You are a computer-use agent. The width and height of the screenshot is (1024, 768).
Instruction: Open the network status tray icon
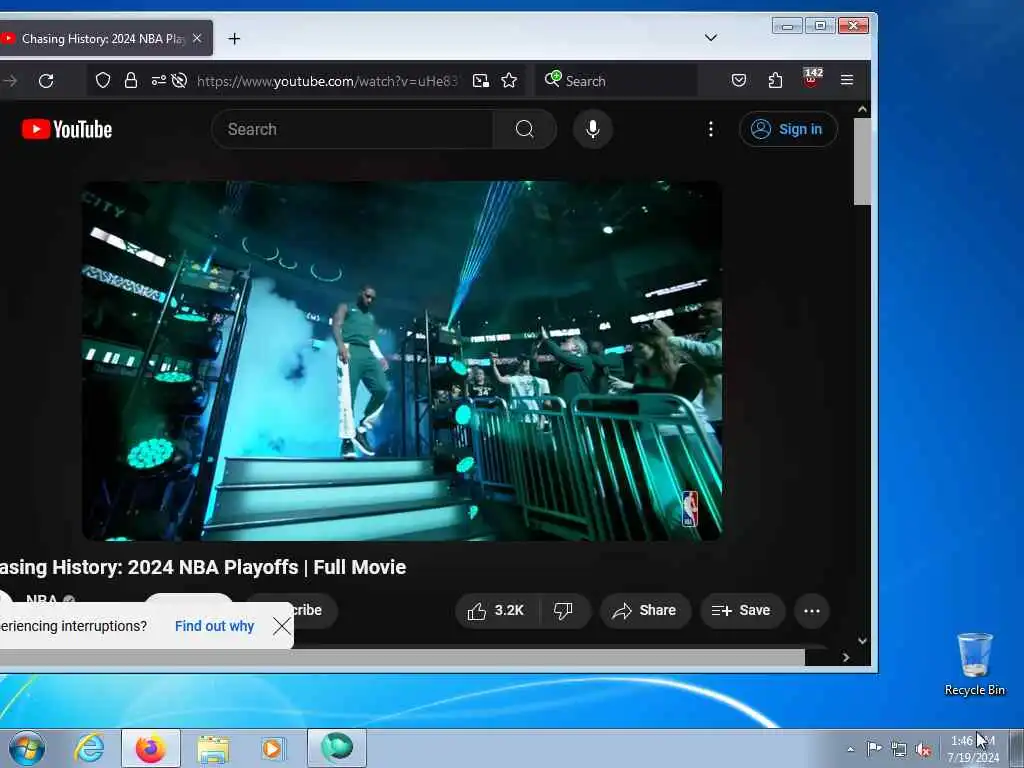(x=899, y=750)
